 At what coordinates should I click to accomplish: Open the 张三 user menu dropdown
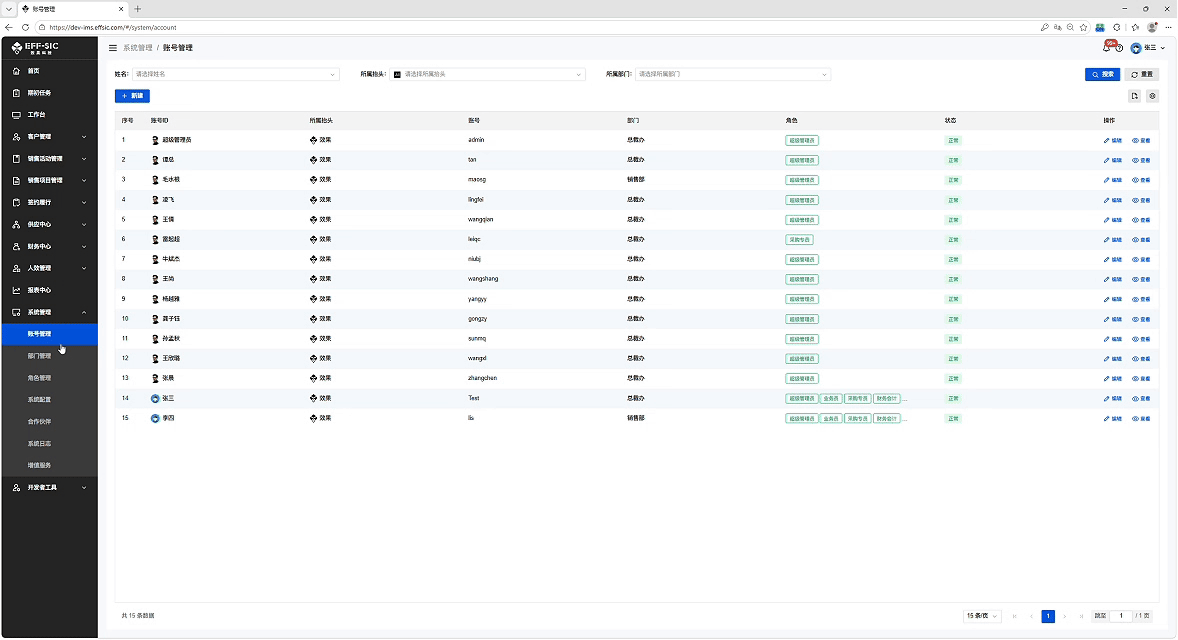(x=1148, y=48)
